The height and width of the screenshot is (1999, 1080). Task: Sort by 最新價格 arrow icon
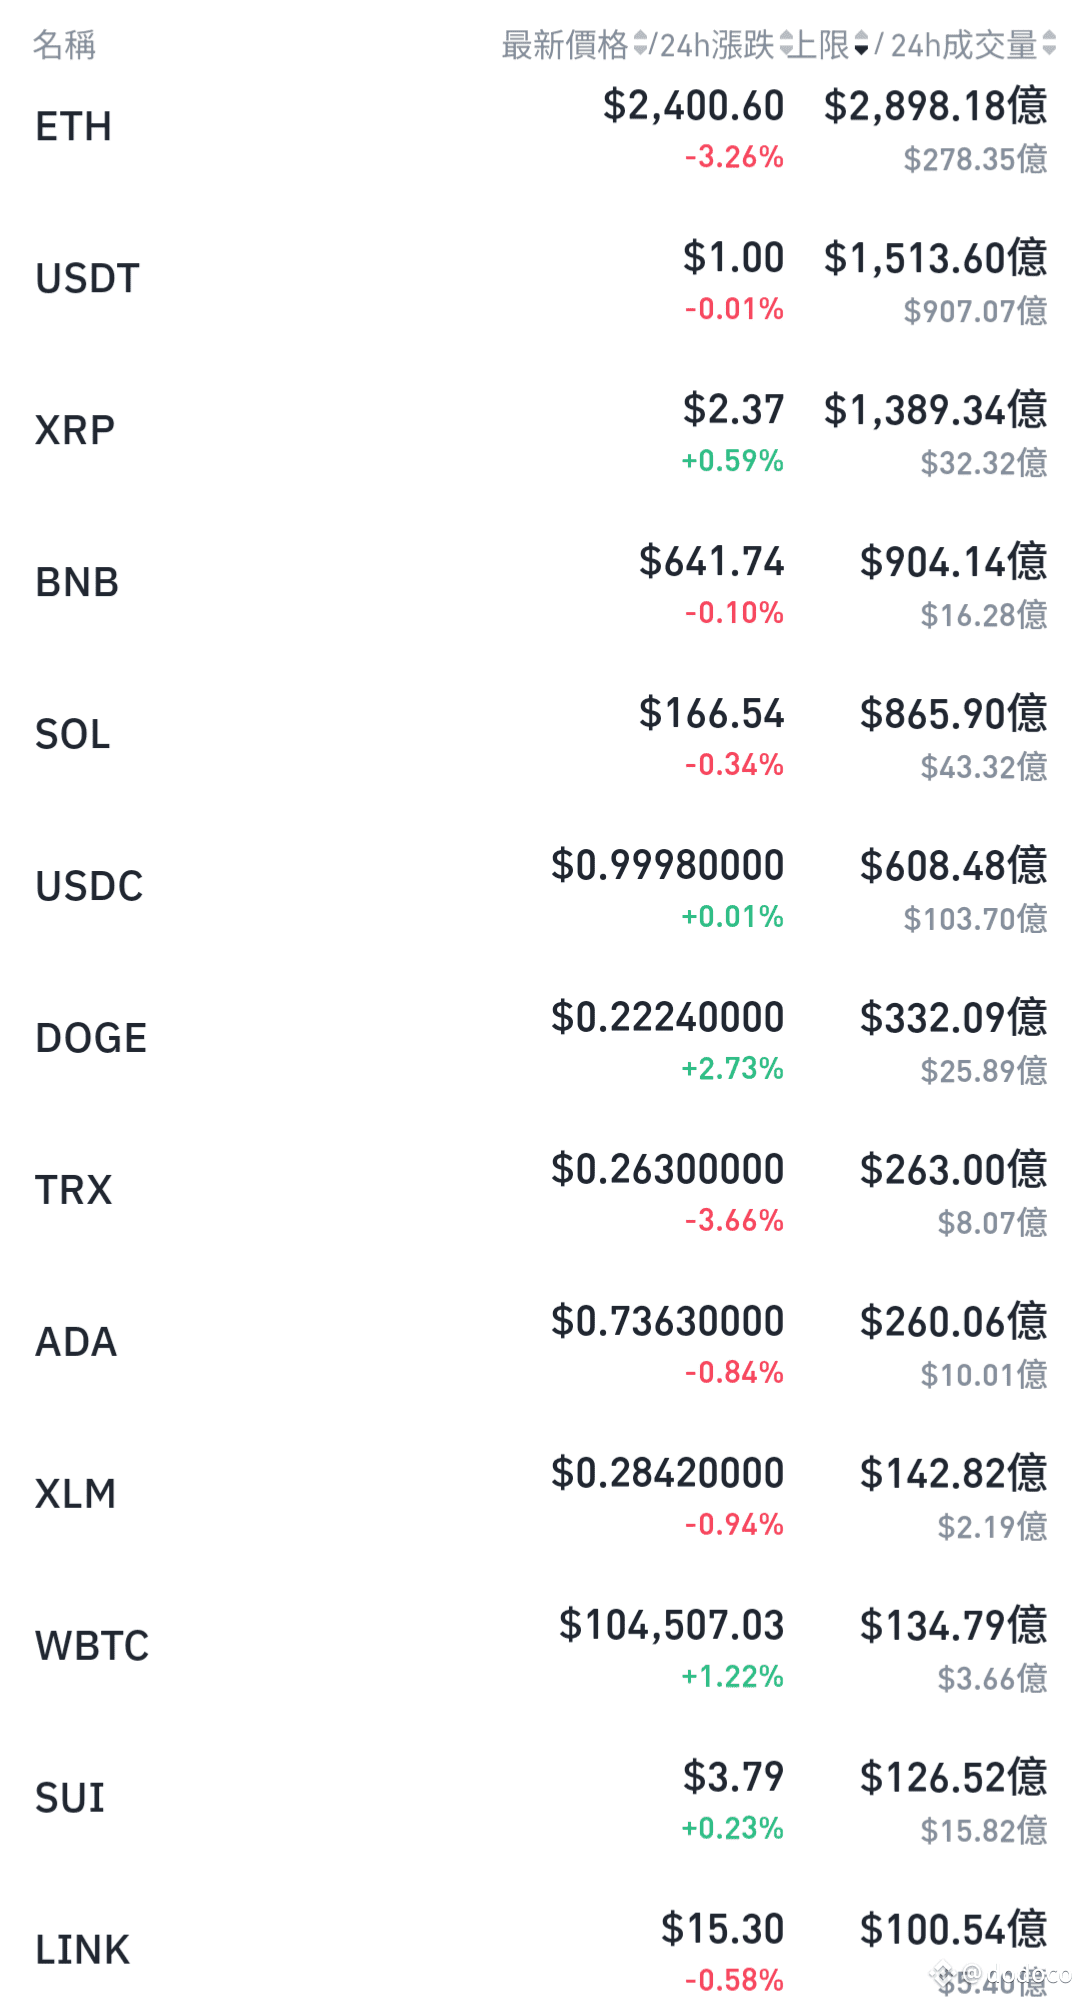tap(640, 45)
